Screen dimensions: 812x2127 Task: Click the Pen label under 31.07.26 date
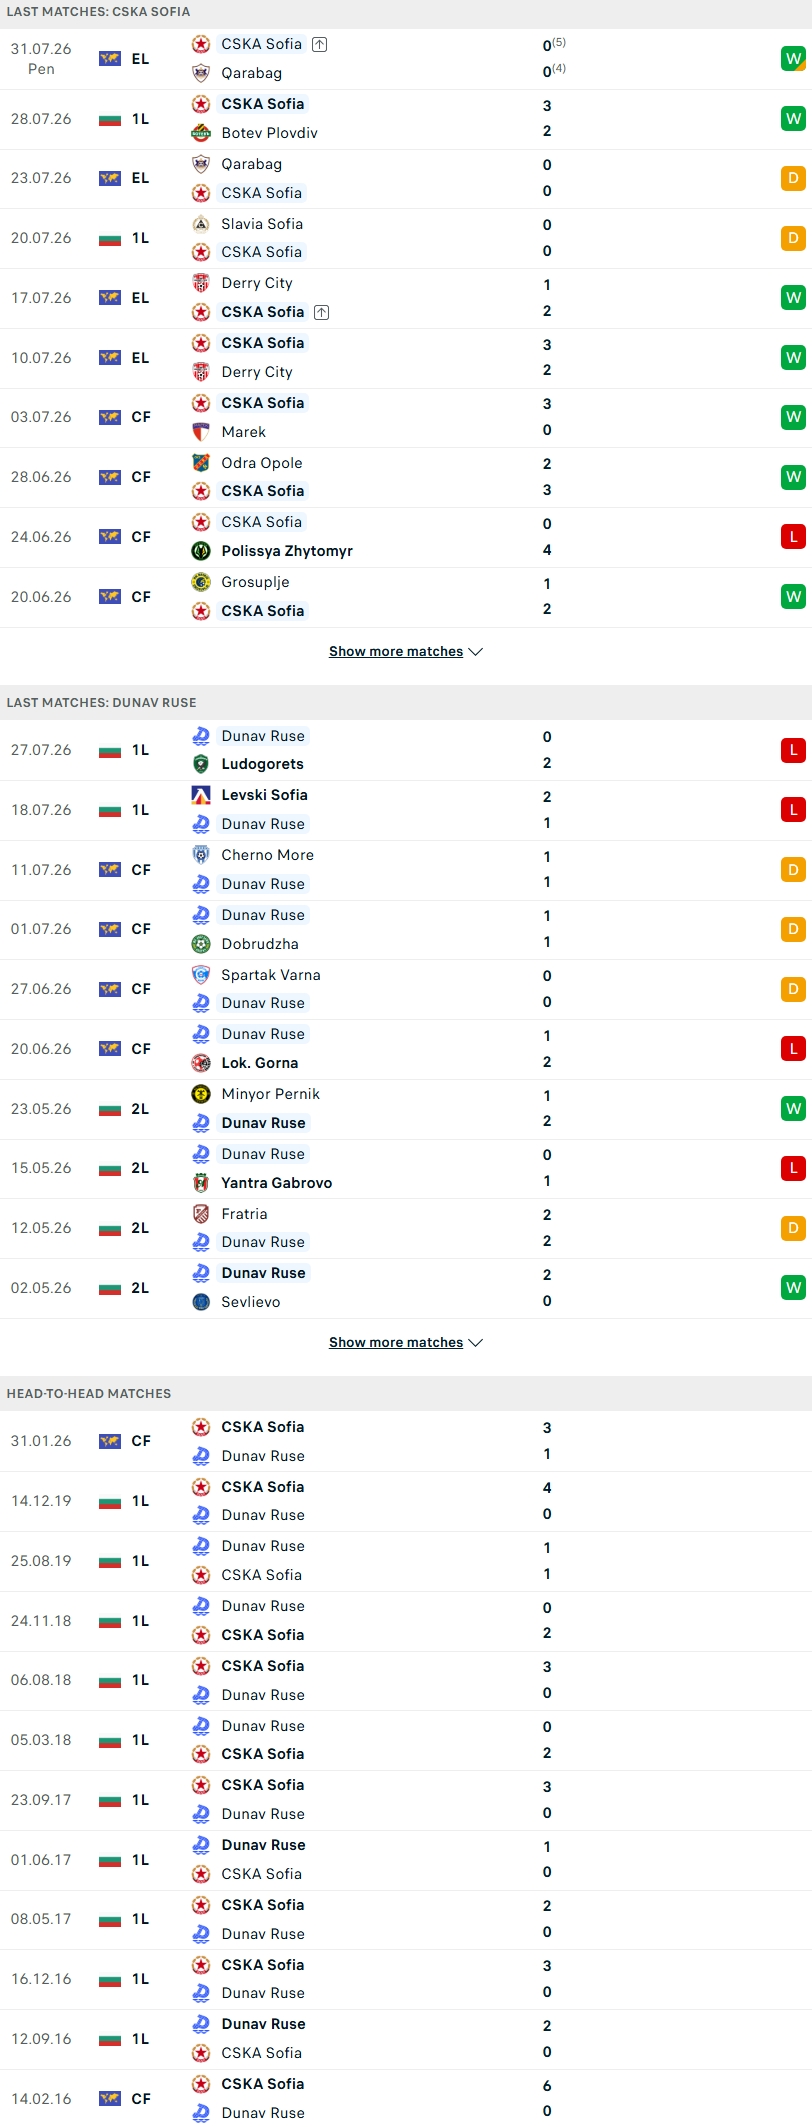41,69
